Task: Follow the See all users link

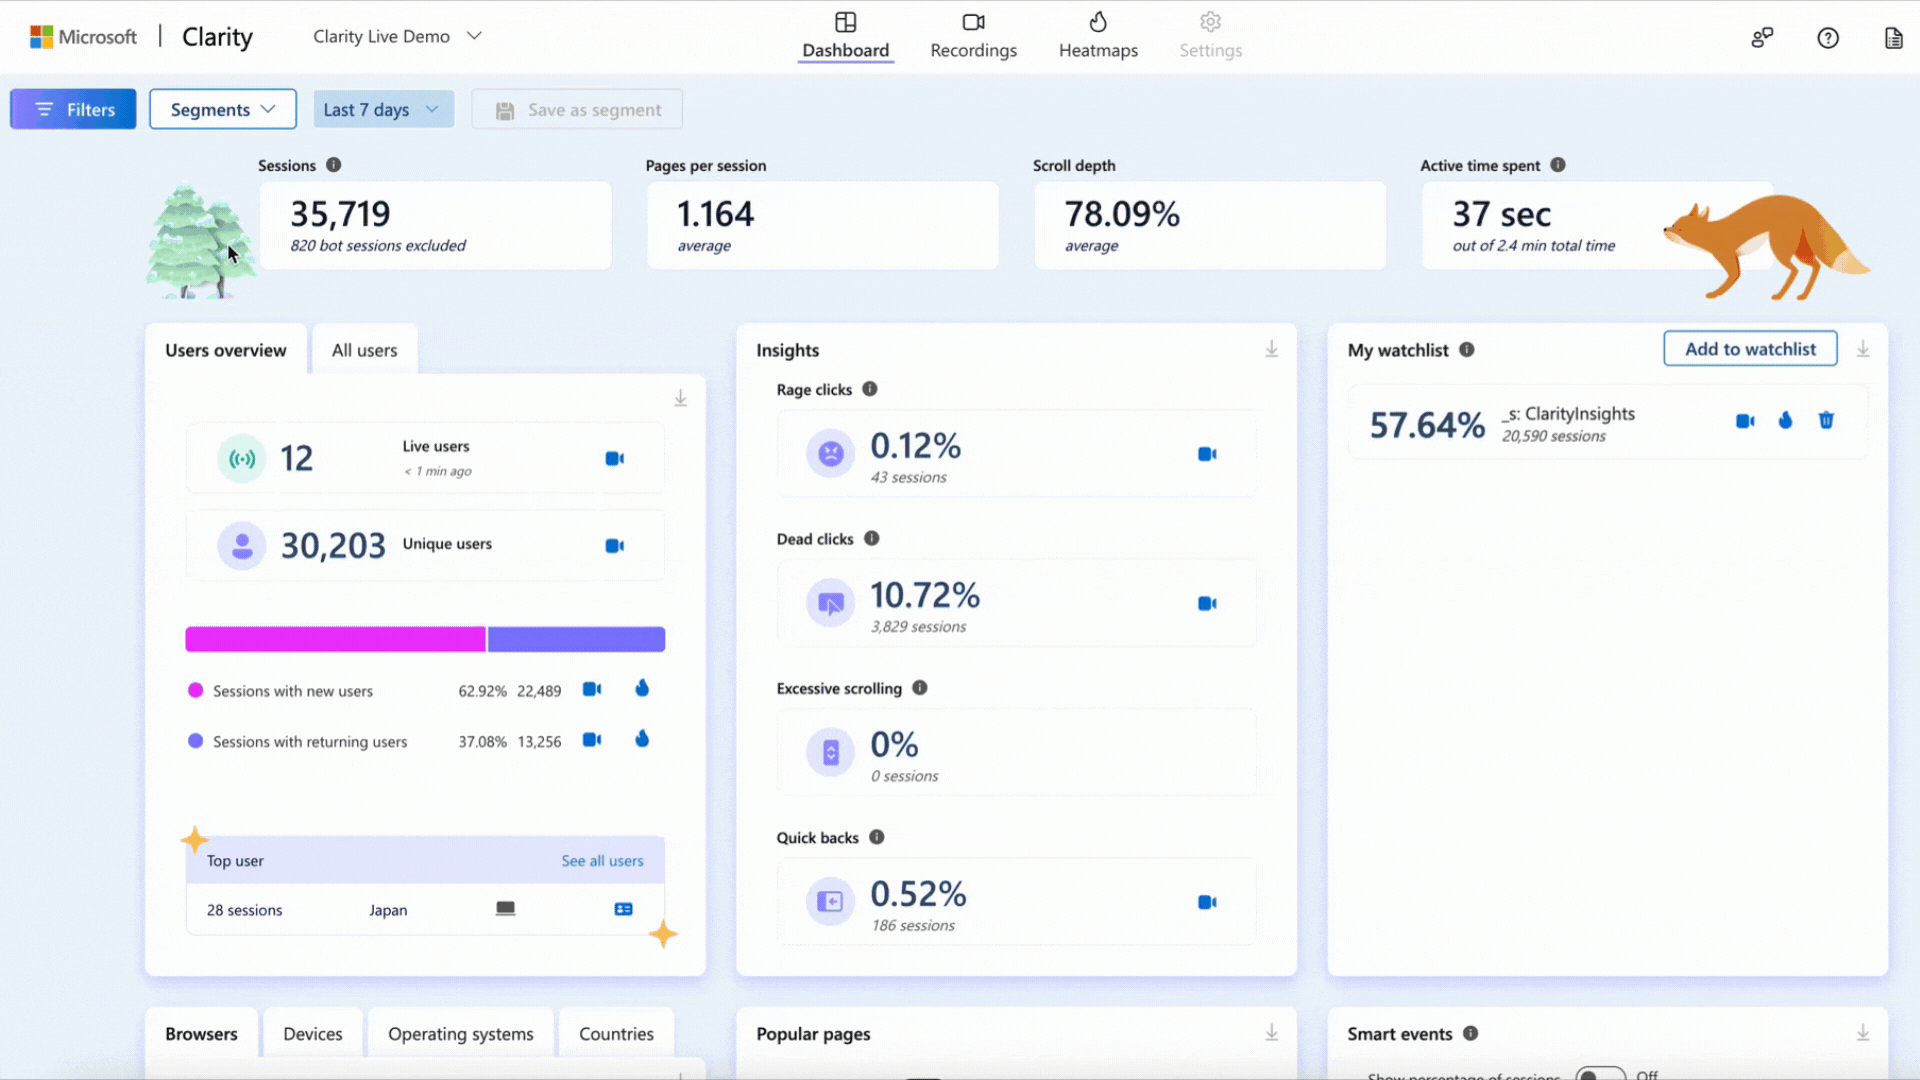Action: coord(602,861)
